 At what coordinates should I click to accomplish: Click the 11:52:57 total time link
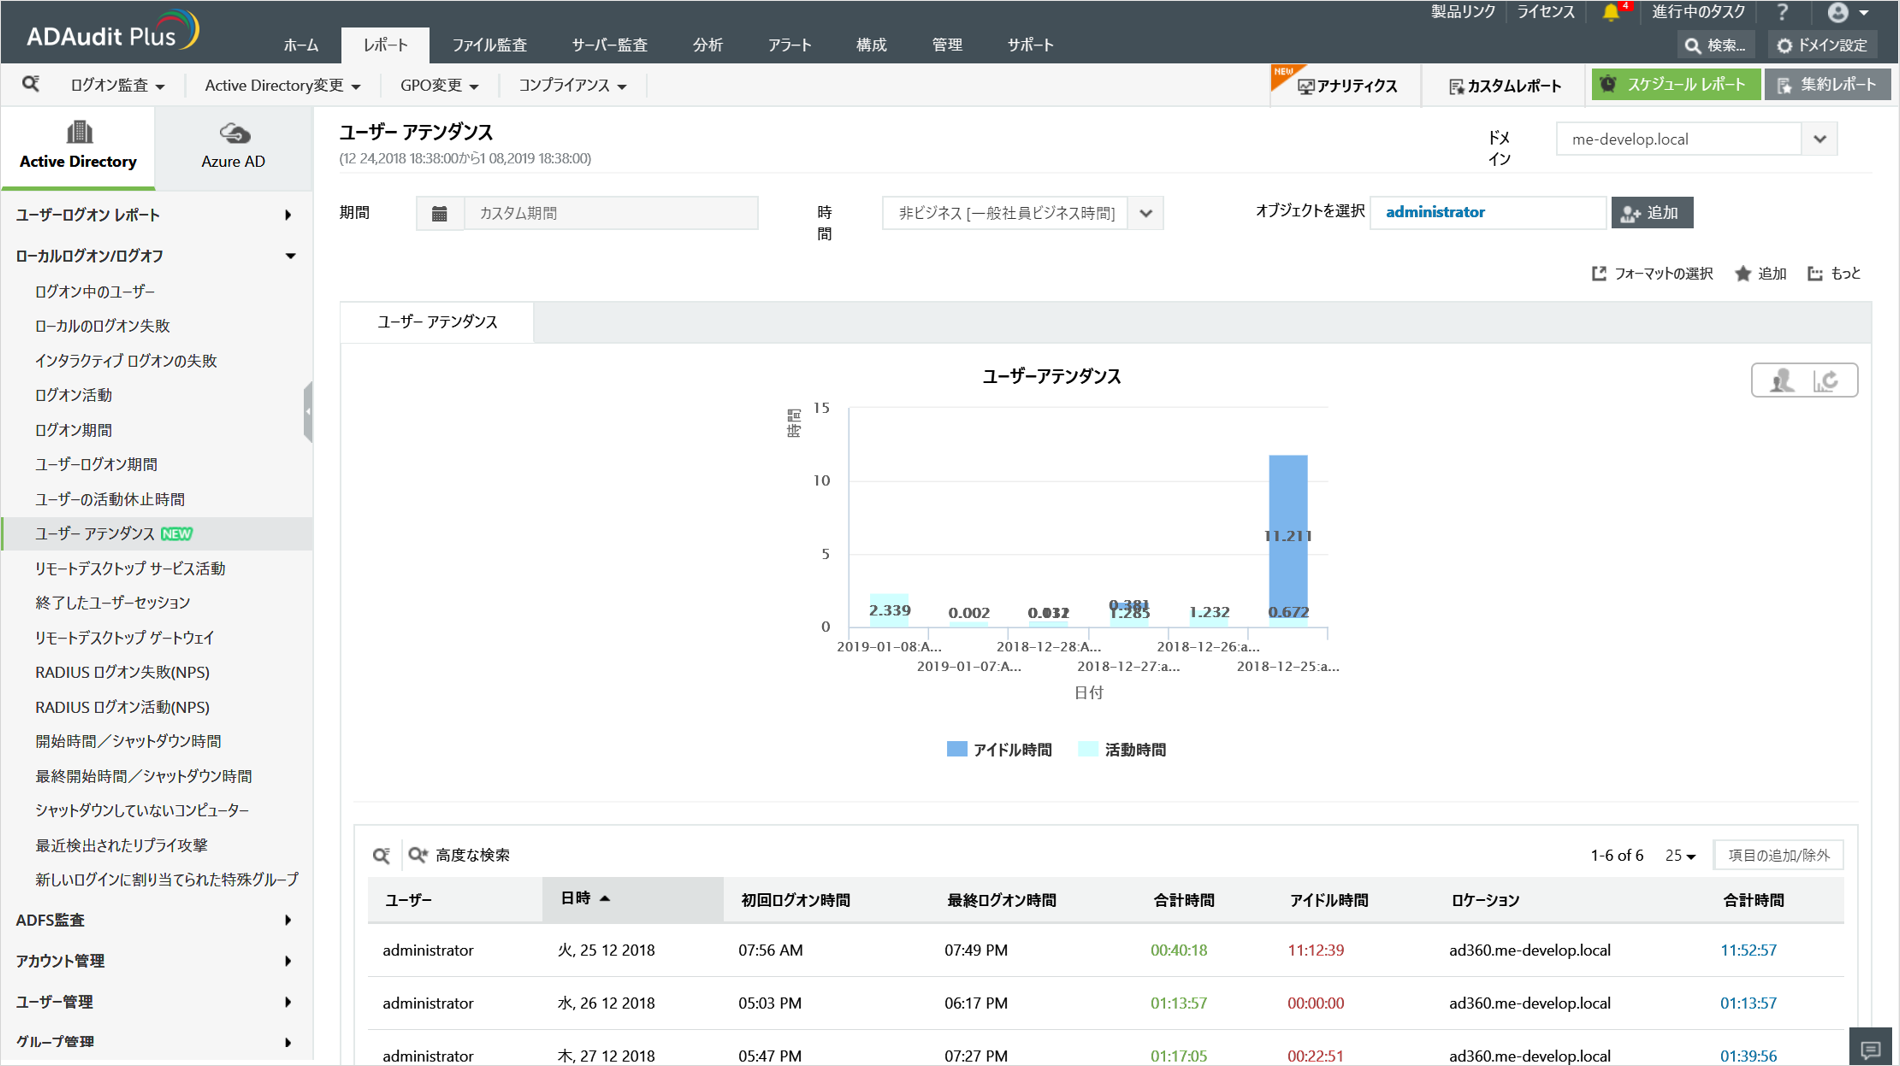point(1748,950)
